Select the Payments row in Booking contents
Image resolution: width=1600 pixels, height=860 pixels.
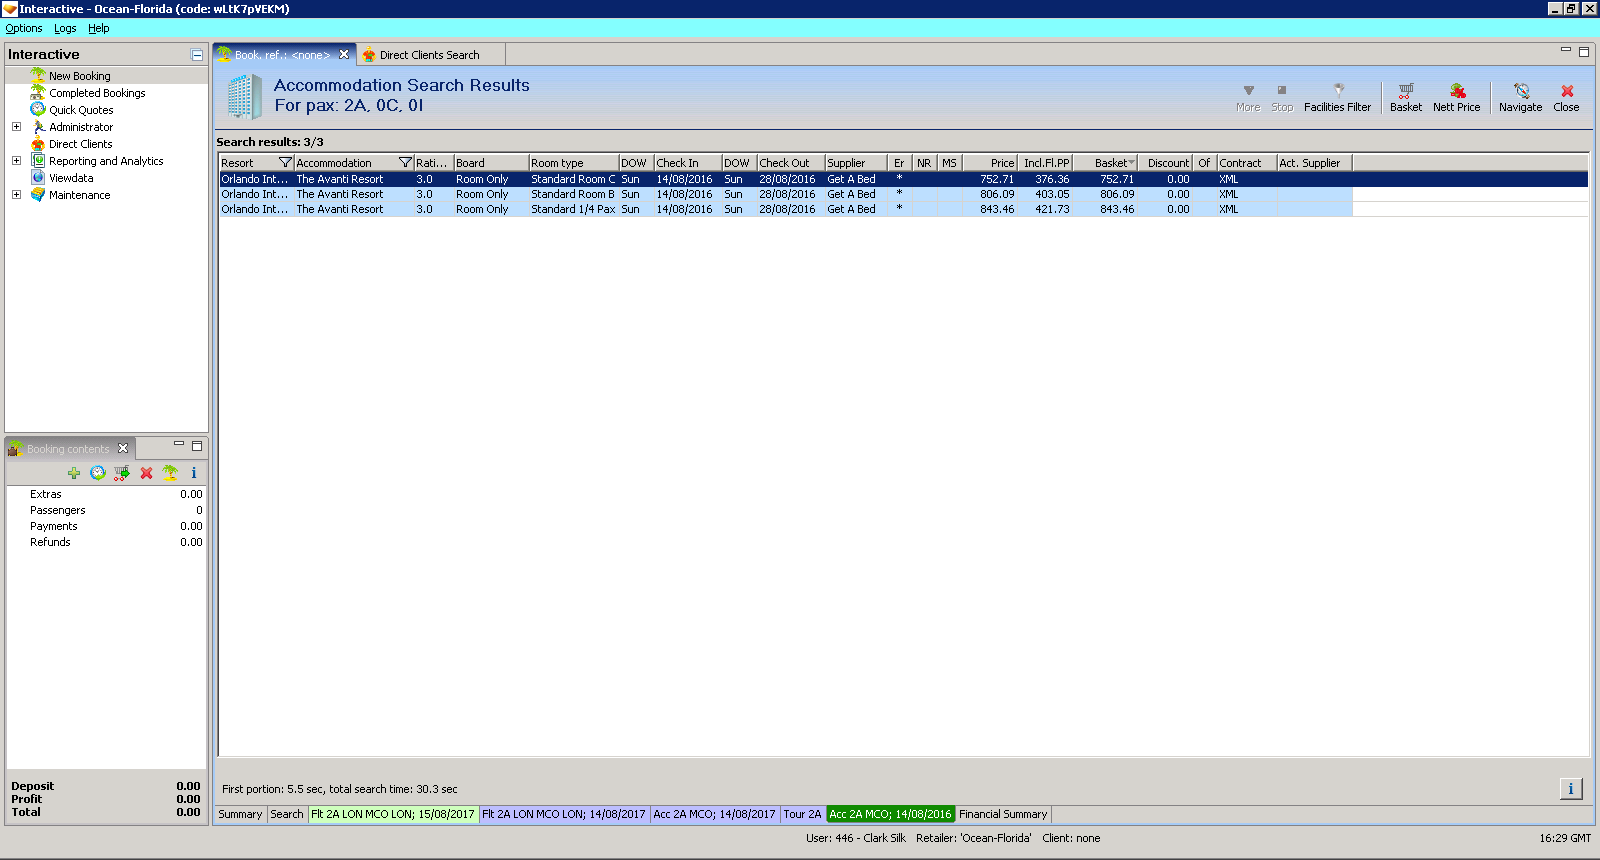pyautogui.click(x=106, y=526)
